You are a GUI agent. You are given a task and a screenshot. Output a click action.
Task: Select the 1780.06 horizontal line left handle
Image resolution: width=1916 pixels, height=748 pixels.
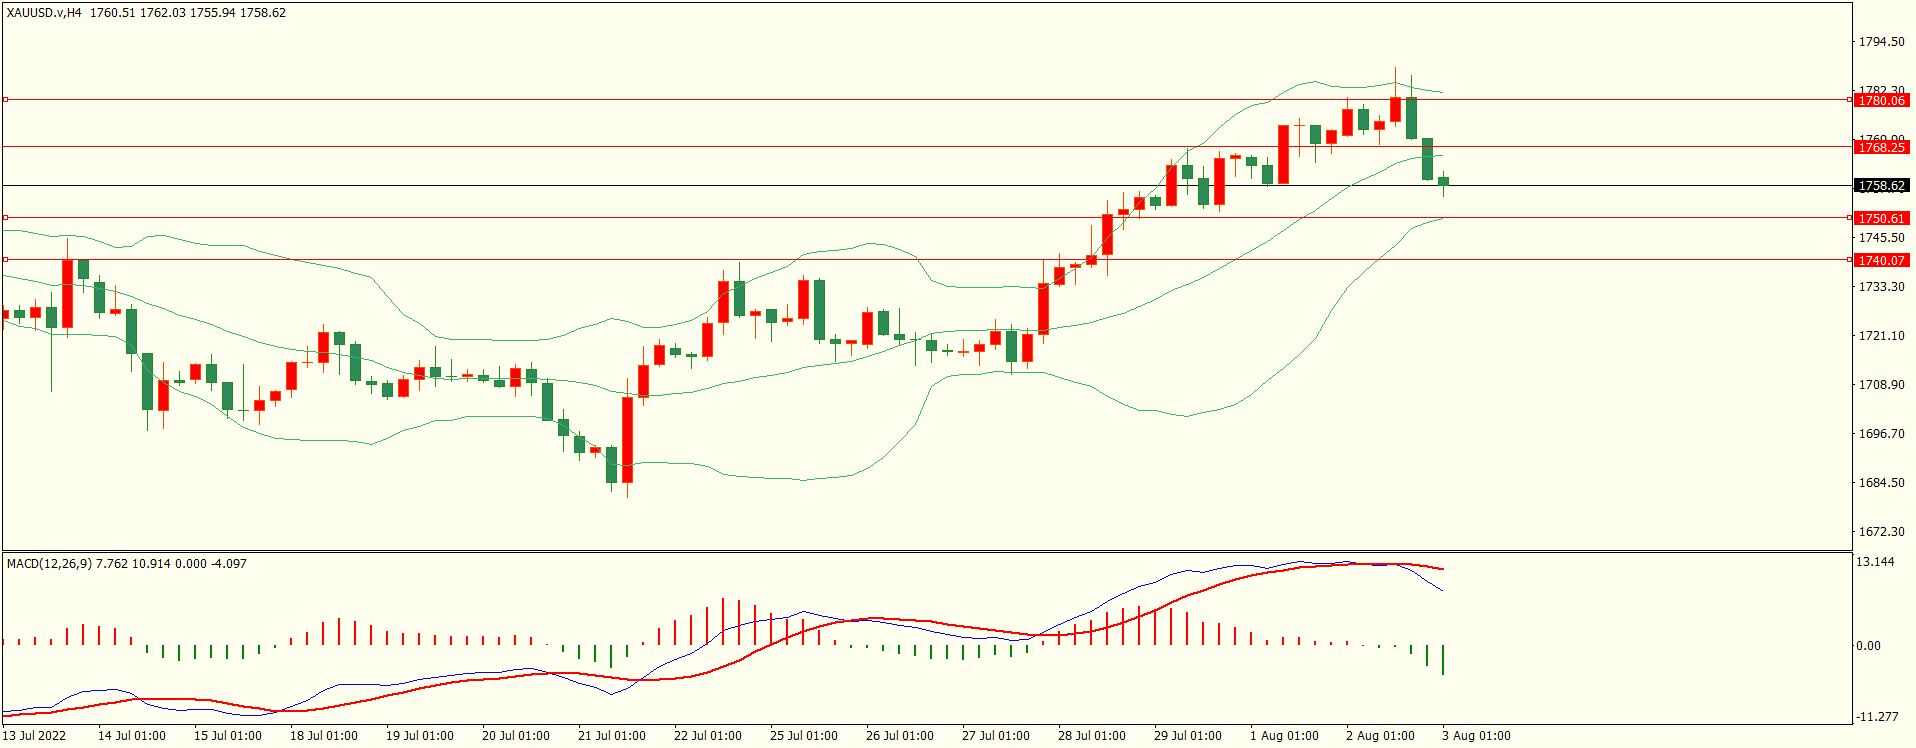point(5,99)
